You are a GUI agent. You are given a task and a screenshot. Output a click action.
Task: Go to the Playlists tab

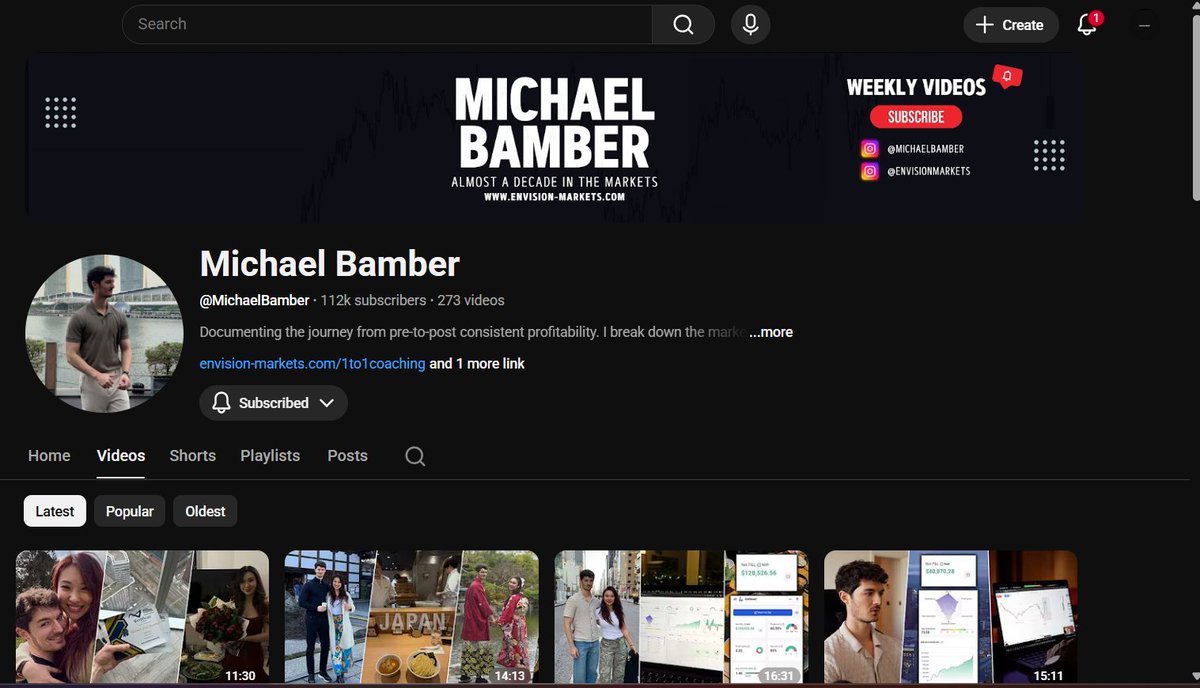tap(270, 455)
